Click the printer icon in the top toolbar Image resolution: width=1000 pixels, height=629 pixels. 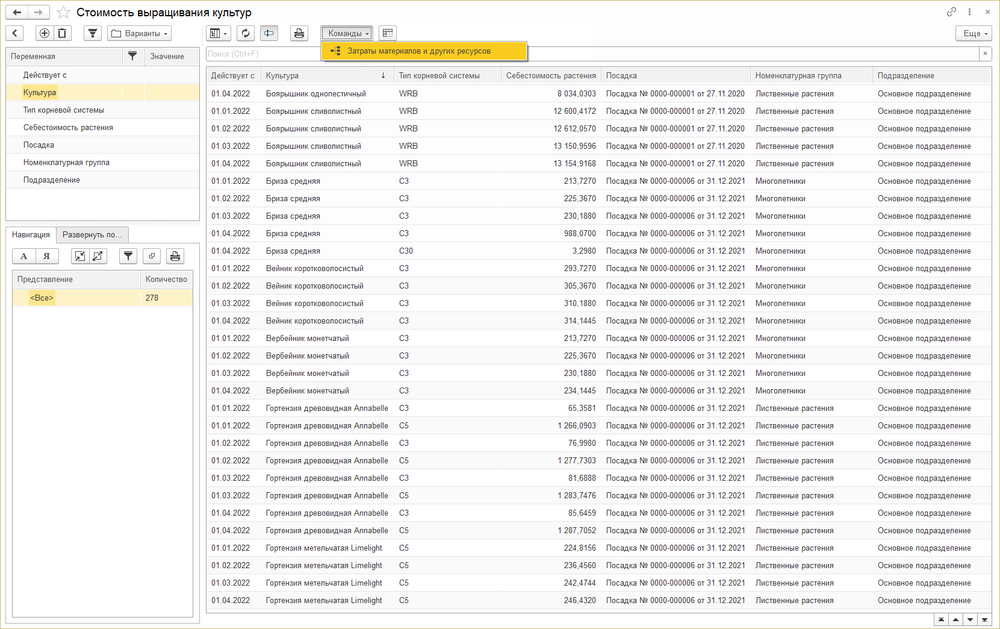tap(298, 33)
